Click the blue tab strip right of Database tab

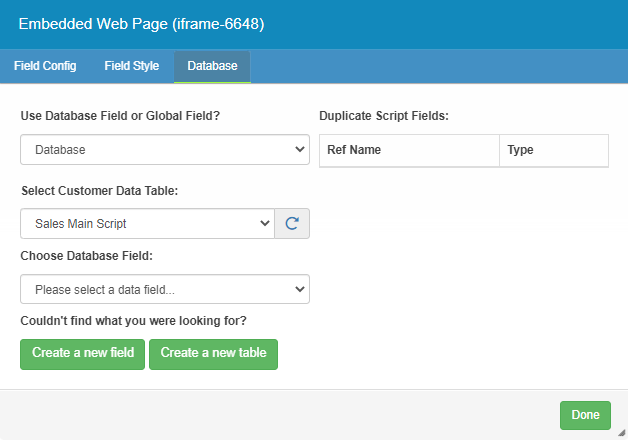(440, 66)
